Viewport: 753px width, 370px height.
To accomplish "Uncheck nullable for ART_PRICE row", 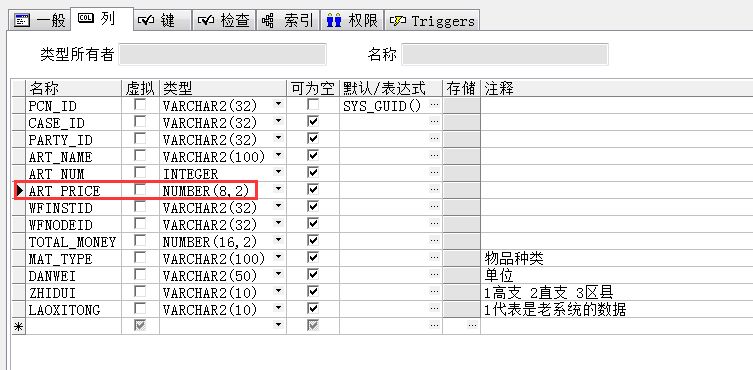I will click(313, 189).
